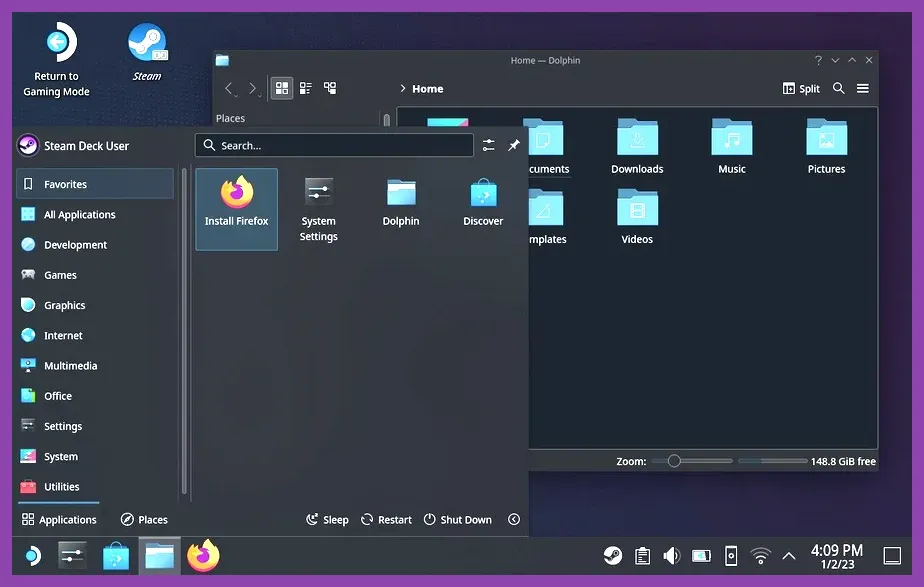
Task: Click Dolphin Places panel scrollbar
Action: click(387, 120)
